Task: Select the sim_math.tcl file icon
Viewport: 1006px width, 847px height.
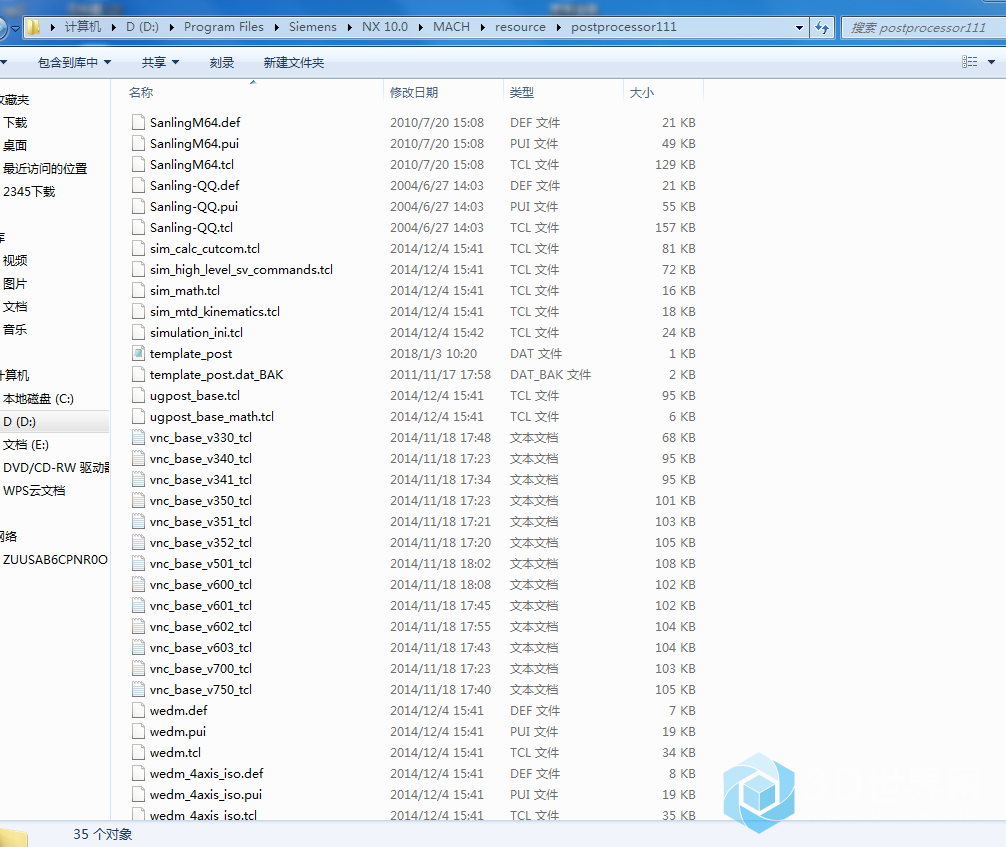Action: pos(138,290)
